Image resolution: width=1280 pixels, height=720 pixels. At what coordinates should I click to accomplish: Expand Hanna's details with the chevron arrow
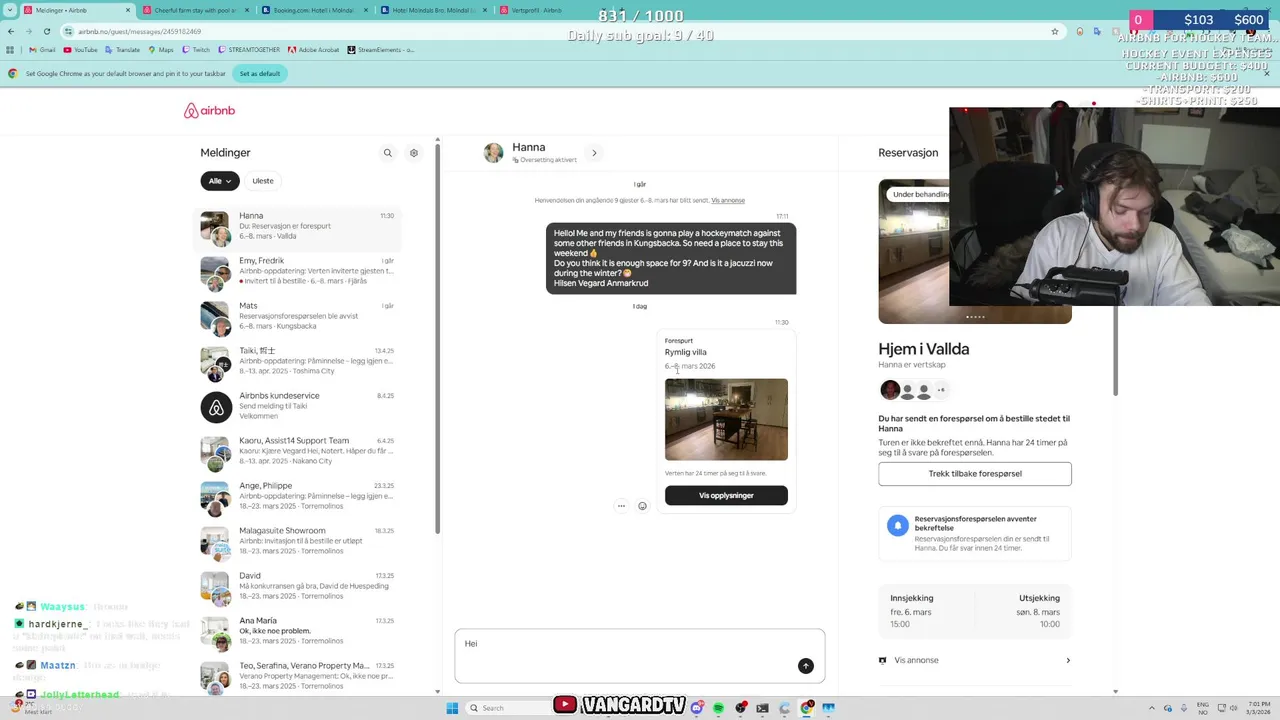point(594,153)
